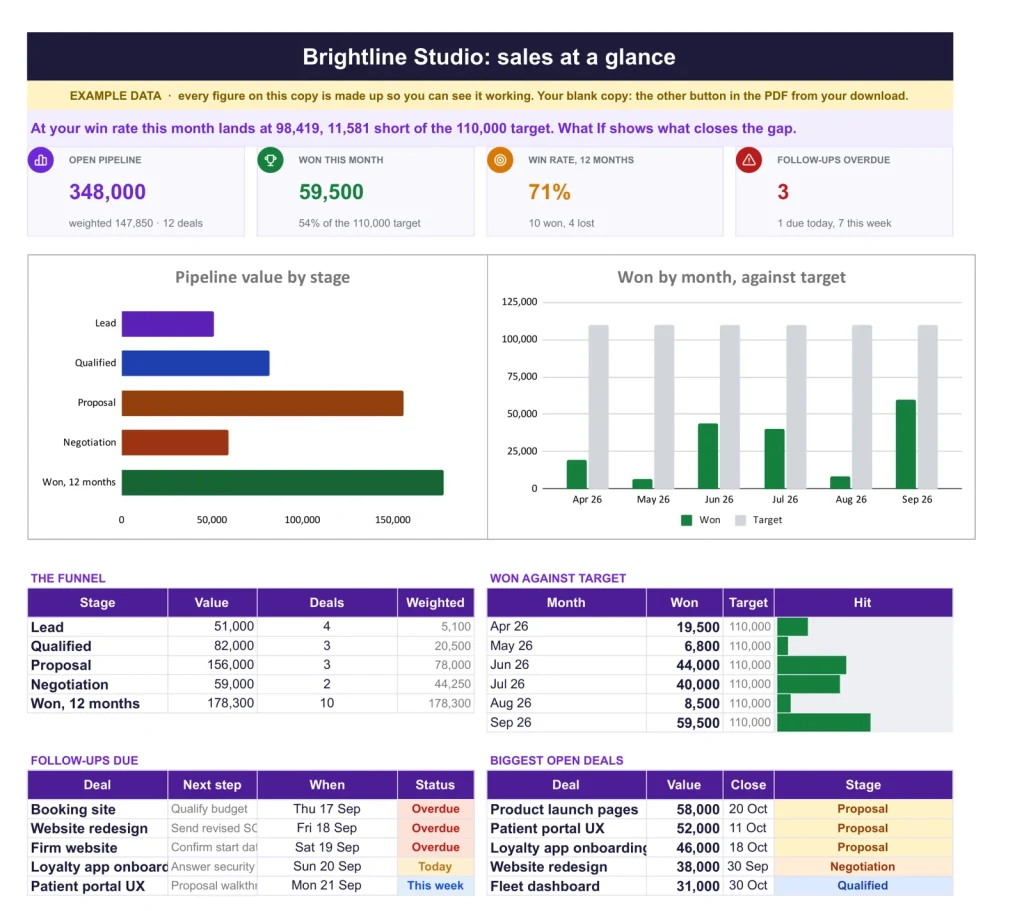Click the Booking site follow-up deal

tap(73, 809)
